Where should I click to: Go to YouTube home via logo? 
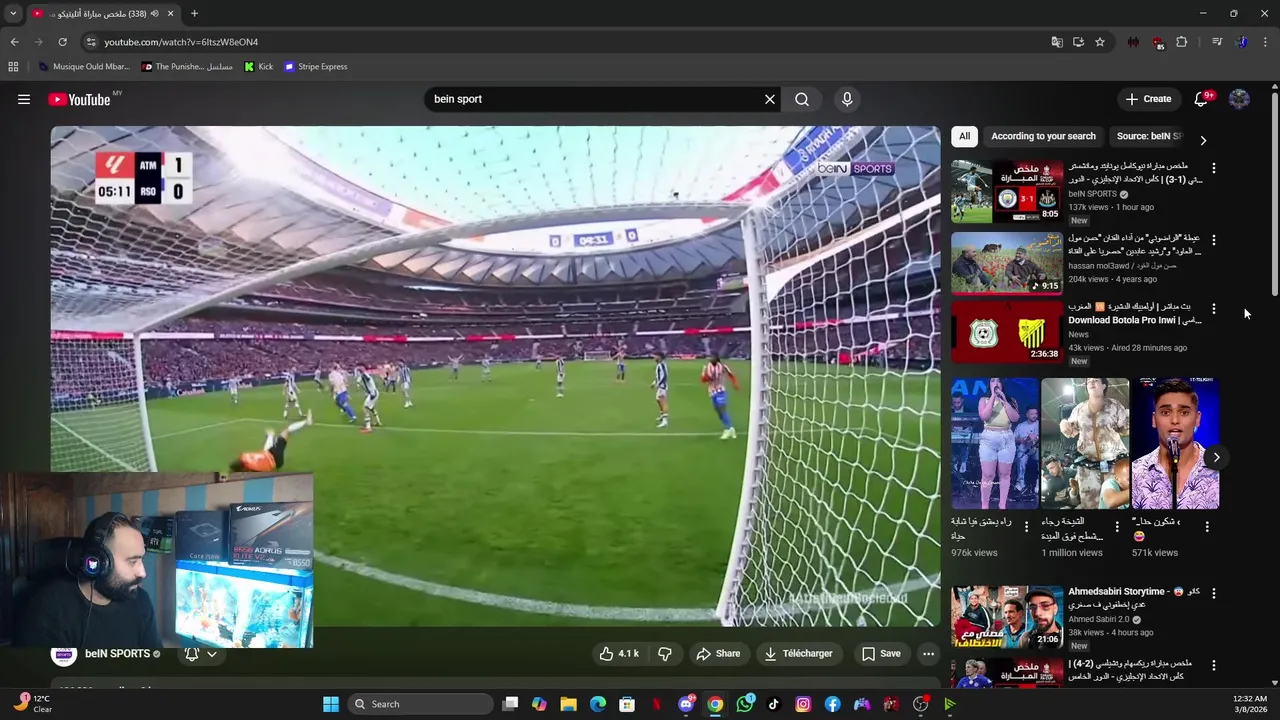tap(79, 99)
